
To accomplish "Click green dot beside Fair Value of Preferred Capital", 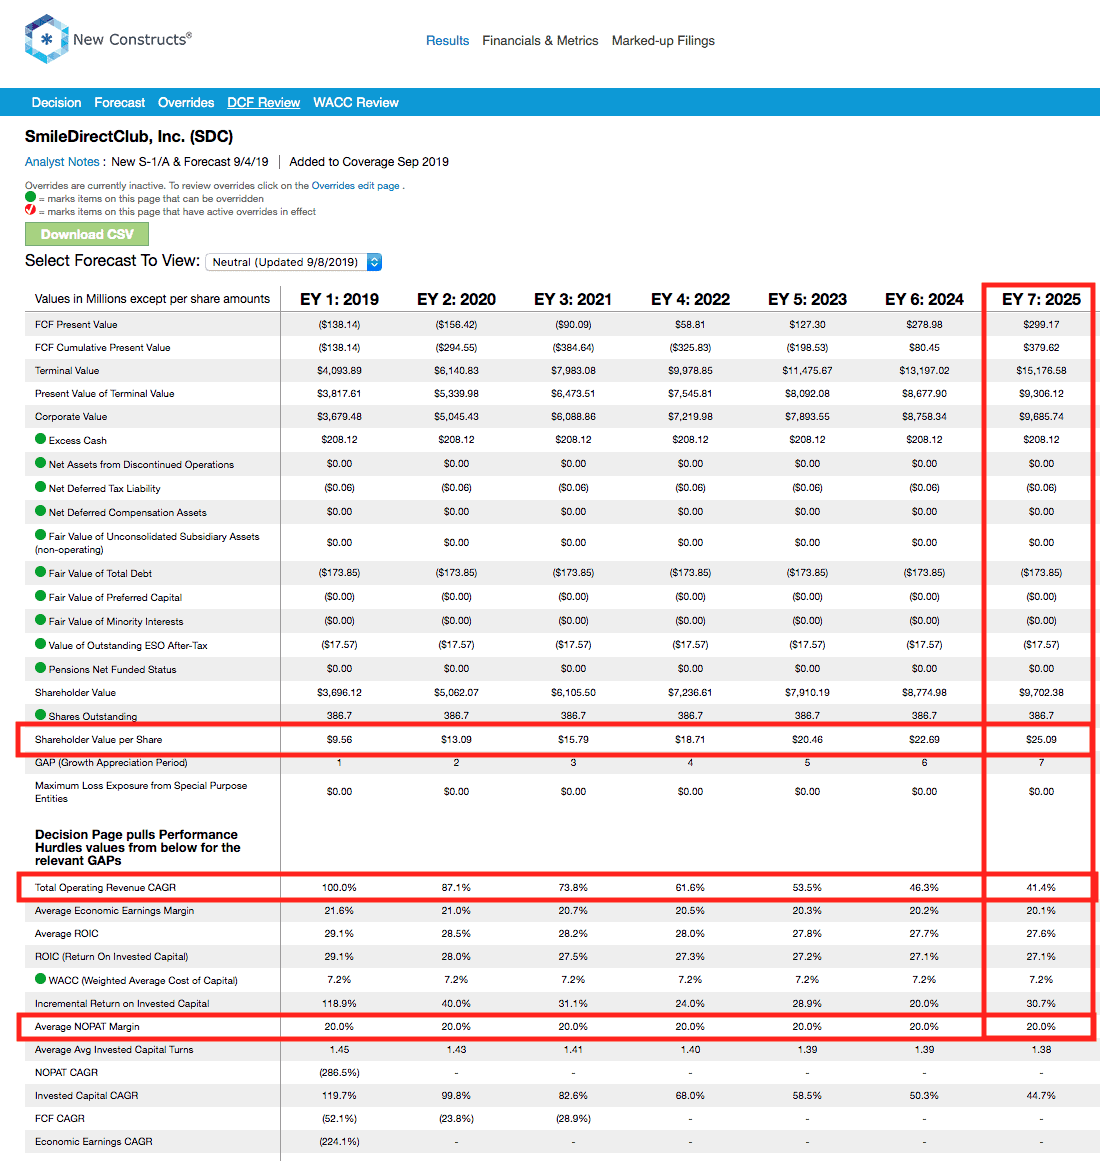I will point(41,595).
